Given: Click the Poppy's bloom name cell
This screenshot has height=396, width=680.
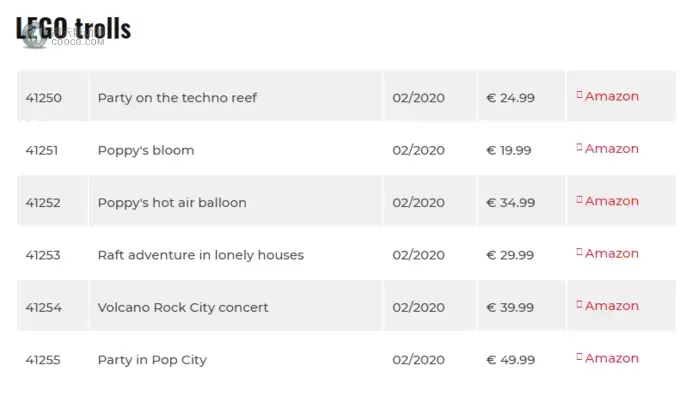Looking at the screenshot, I should point(235,148).
